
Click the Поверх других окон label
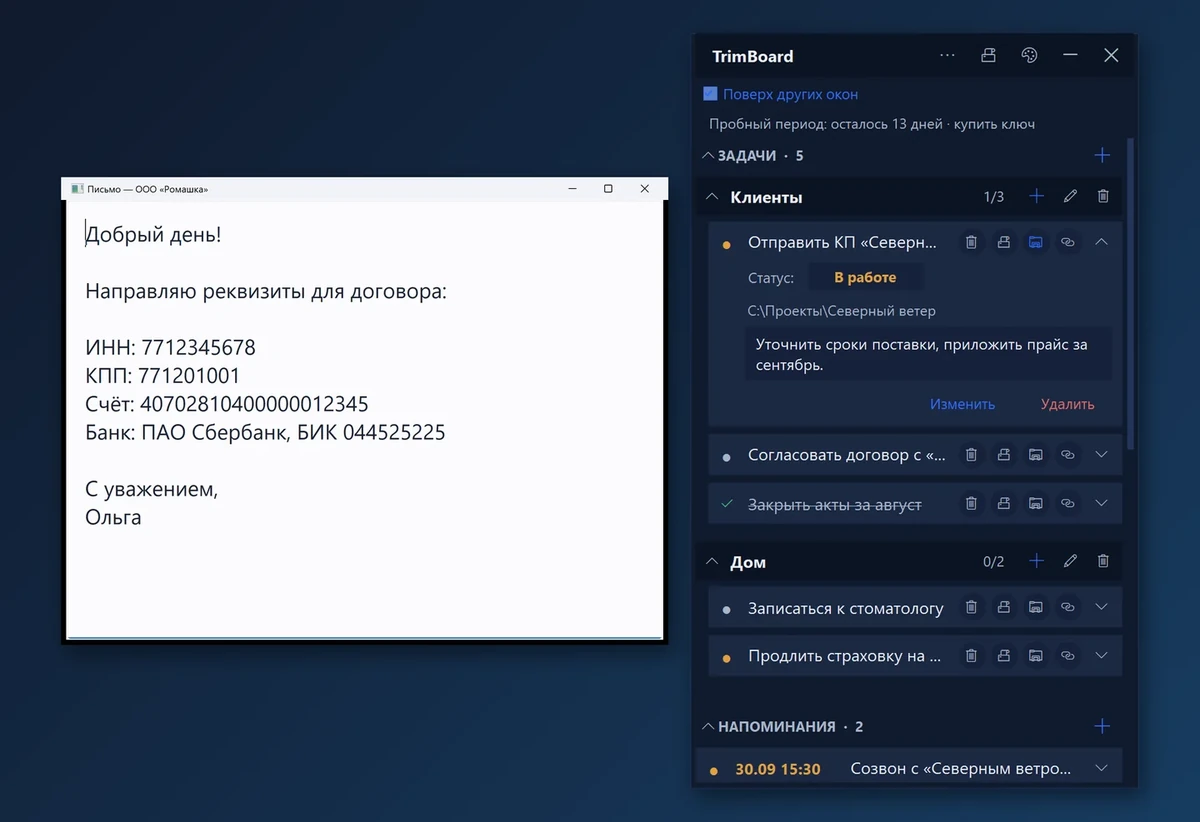click(x=790, y=94)
